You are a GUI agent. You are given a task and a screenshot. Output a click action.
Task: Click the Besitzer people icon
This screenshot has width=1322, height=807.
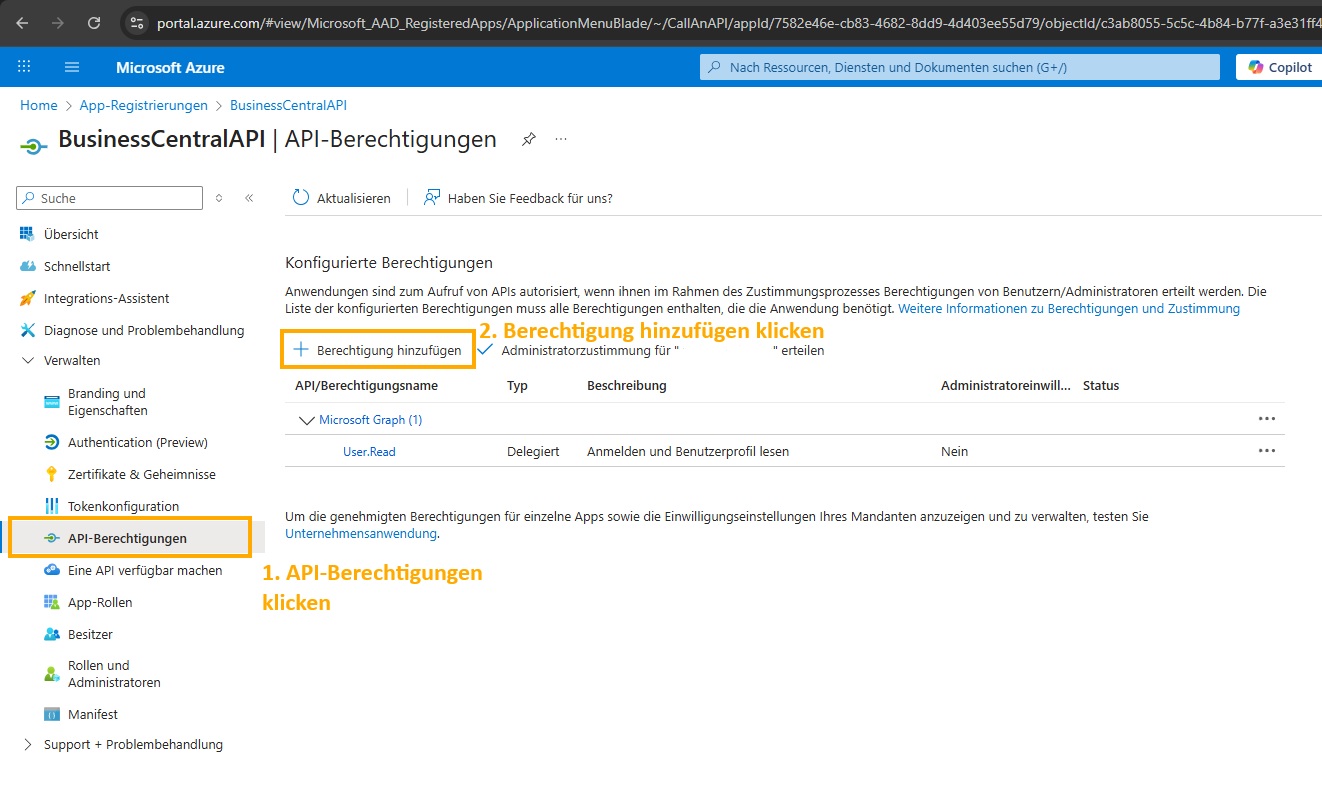[52, 634]
